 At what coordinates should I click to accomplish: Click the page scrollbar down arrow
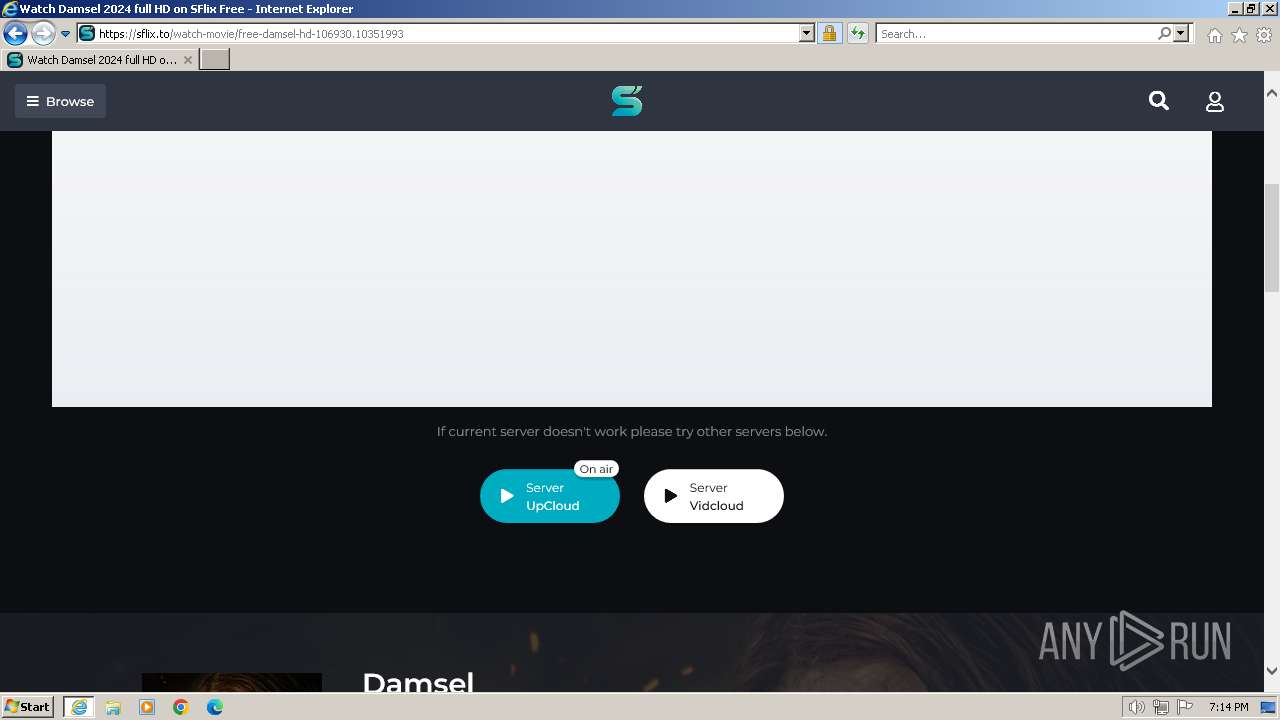1272,671
